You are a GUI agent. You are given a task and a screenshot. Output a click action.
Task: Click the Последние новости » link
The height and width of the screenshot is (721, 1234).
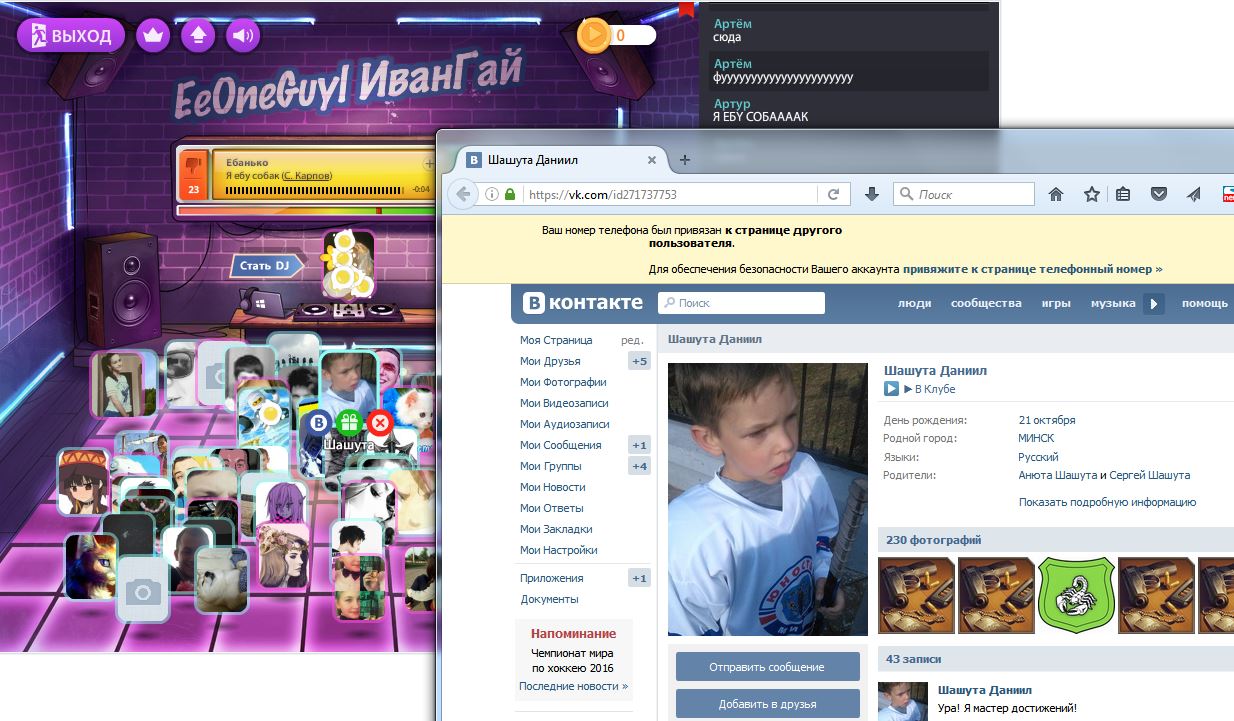pyautogui.click(x=573, y=686)
